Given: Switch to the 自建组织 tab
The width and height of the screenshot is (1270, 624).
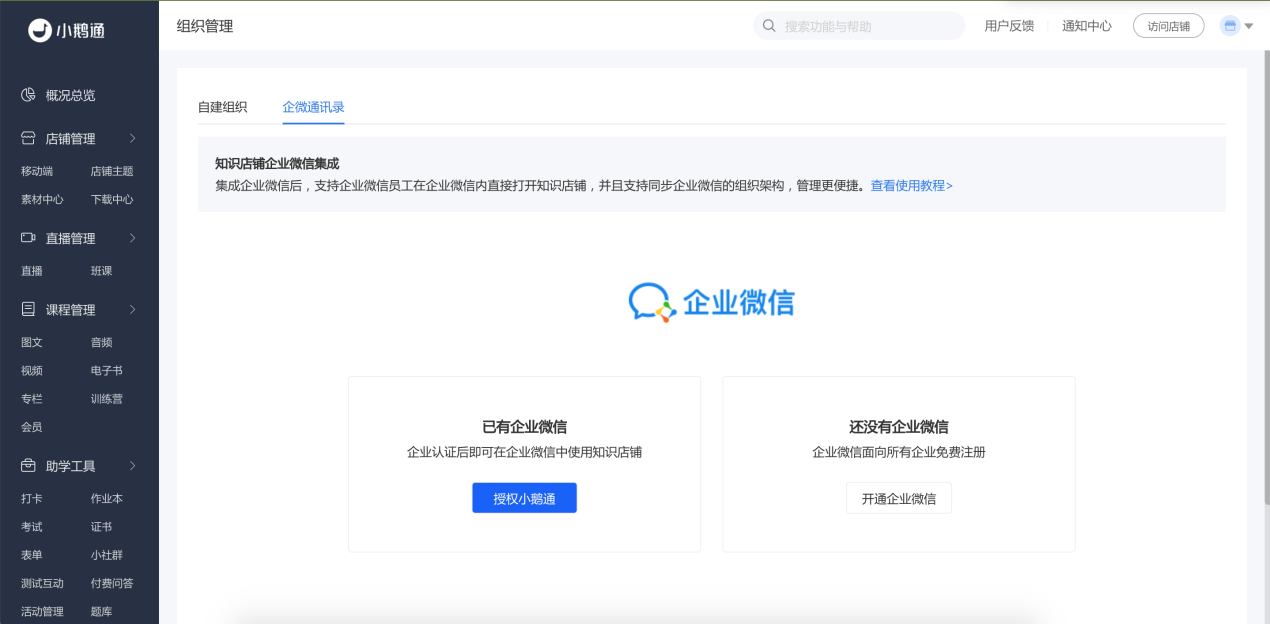Looking at the screenshot, I should [x=222, y=107].
